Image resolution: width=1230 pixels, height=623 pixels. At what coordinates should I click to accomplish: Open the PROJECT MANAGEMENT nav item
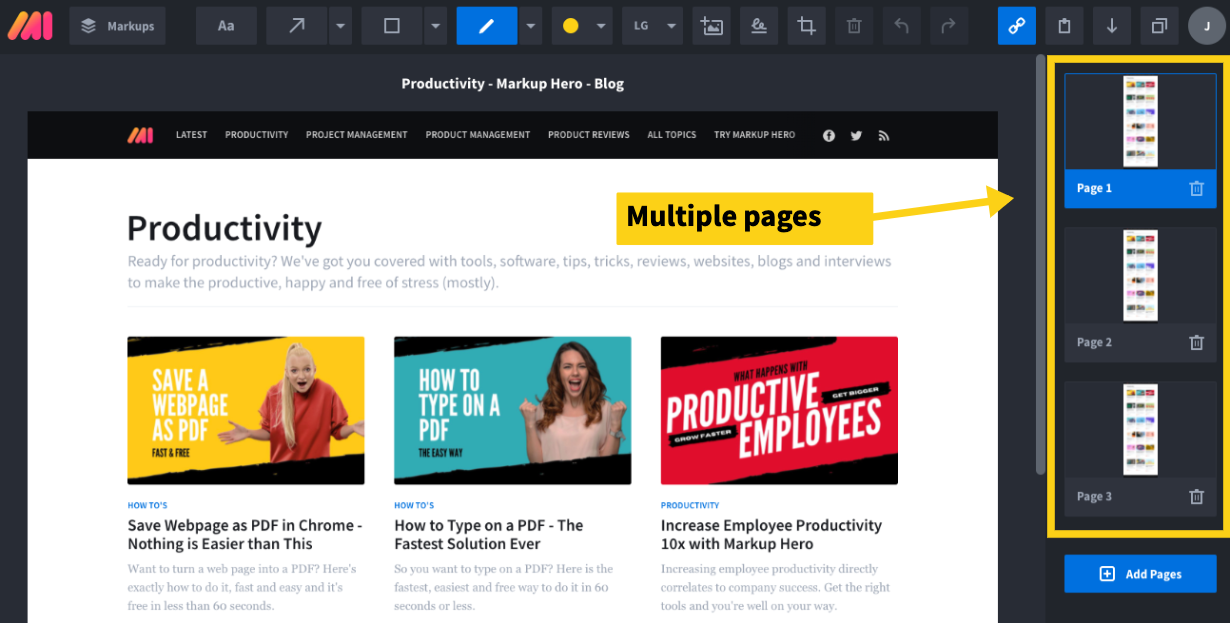[357, 135]
